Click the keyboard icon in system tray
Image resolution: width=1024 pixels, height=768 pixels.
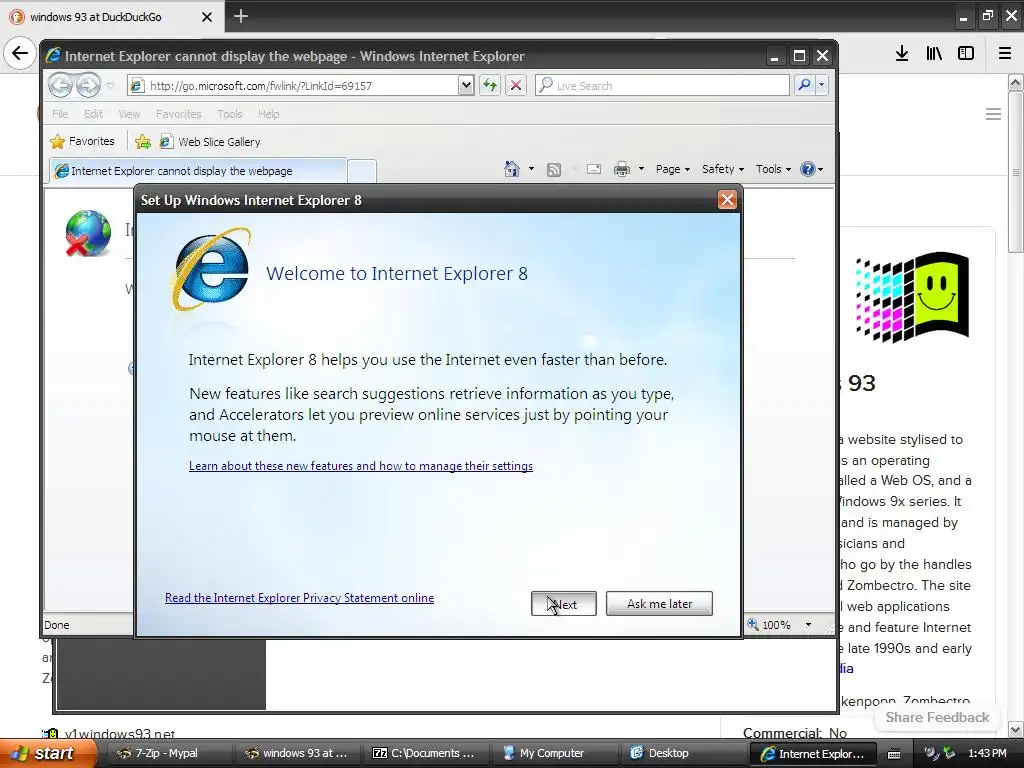click(894, 754)
